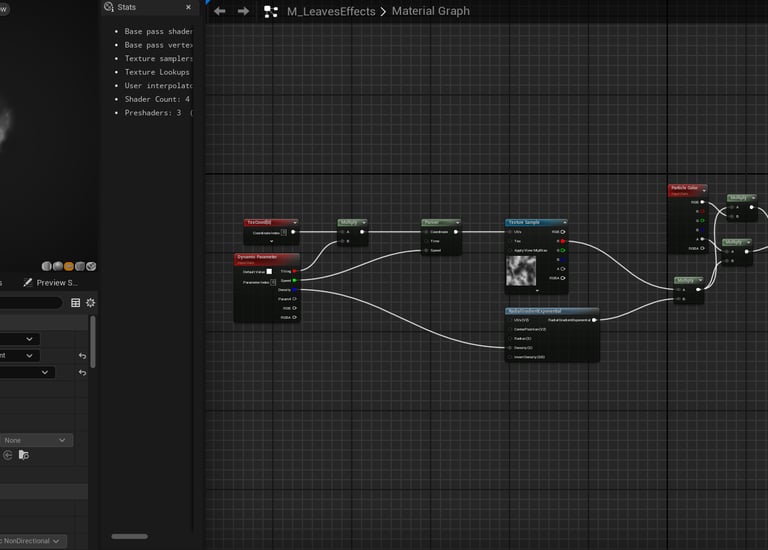Collapse the TexCoord node using its arrow
Screen dimensions: 768x550
coord(295,222)
